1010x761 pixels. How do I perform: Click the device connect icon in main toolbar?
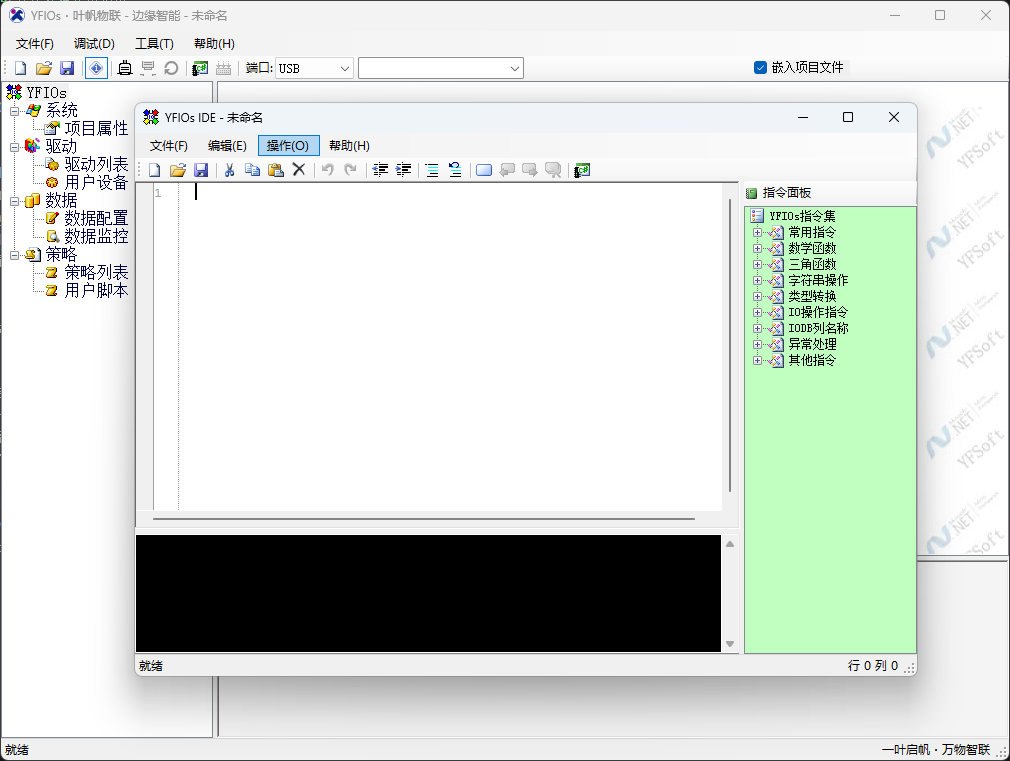(125, 68)
